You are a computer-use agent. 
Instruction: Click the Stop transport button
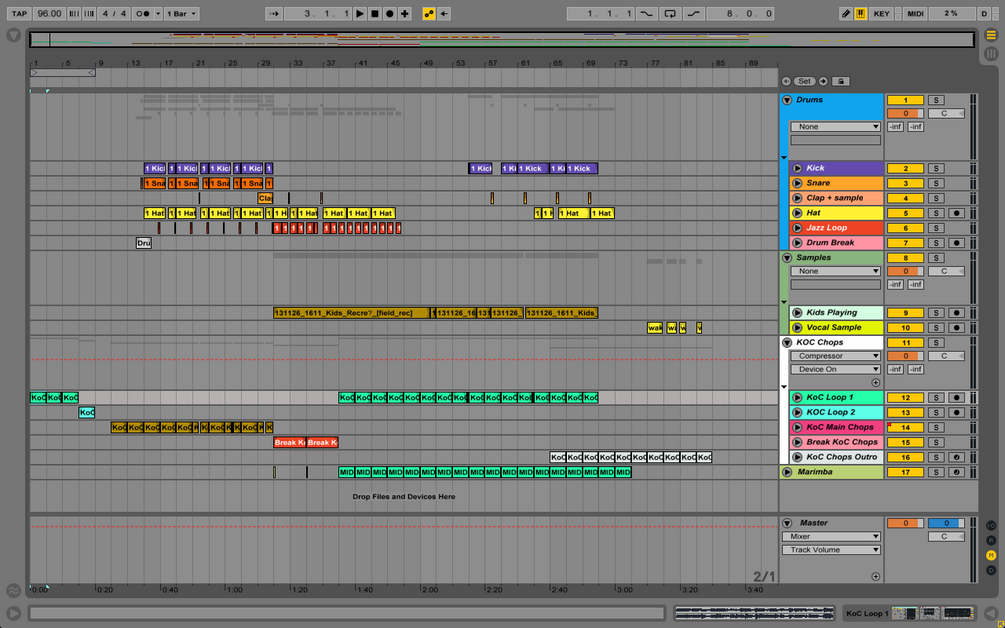pos(374,13)
